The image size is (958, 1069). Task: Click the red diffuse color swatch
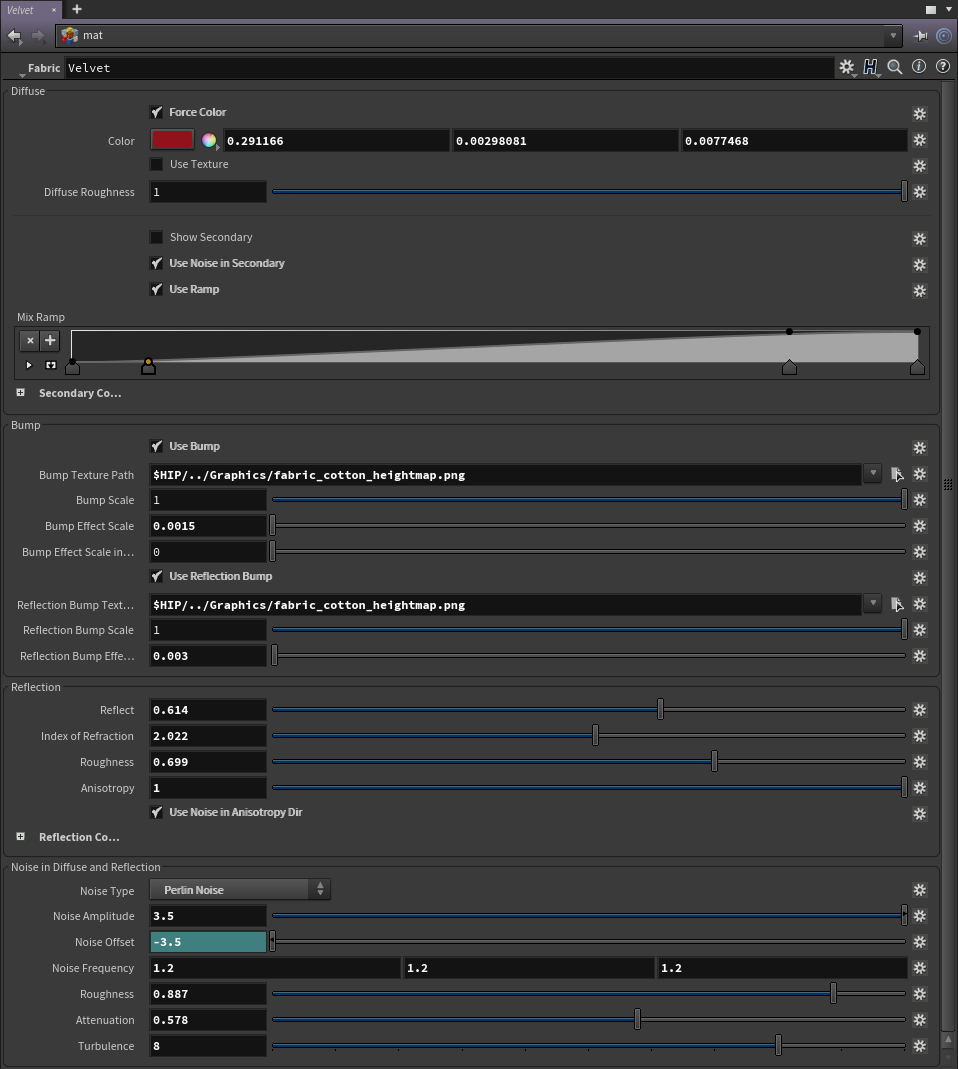coord(172,140)
